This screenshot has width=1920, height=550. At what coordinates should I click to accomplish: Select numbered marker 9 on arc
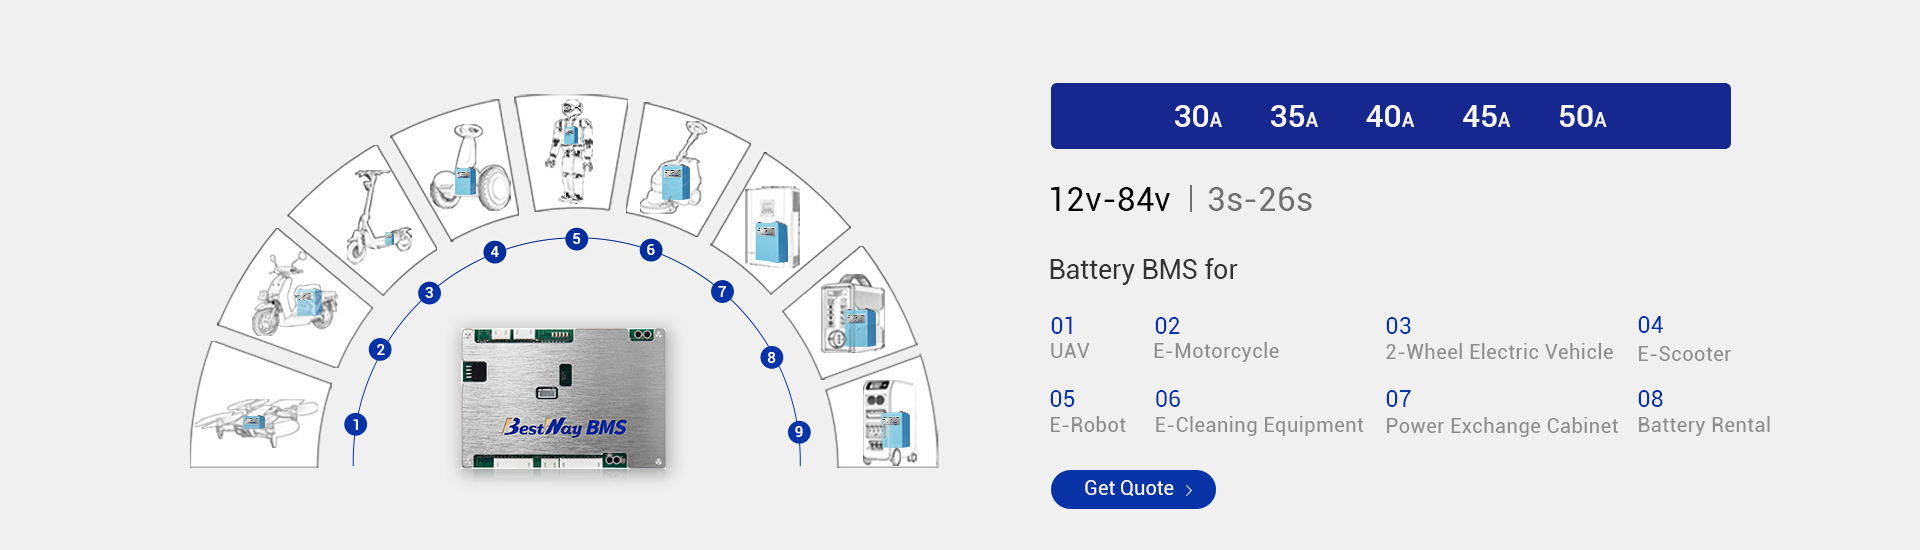point(798,432)
